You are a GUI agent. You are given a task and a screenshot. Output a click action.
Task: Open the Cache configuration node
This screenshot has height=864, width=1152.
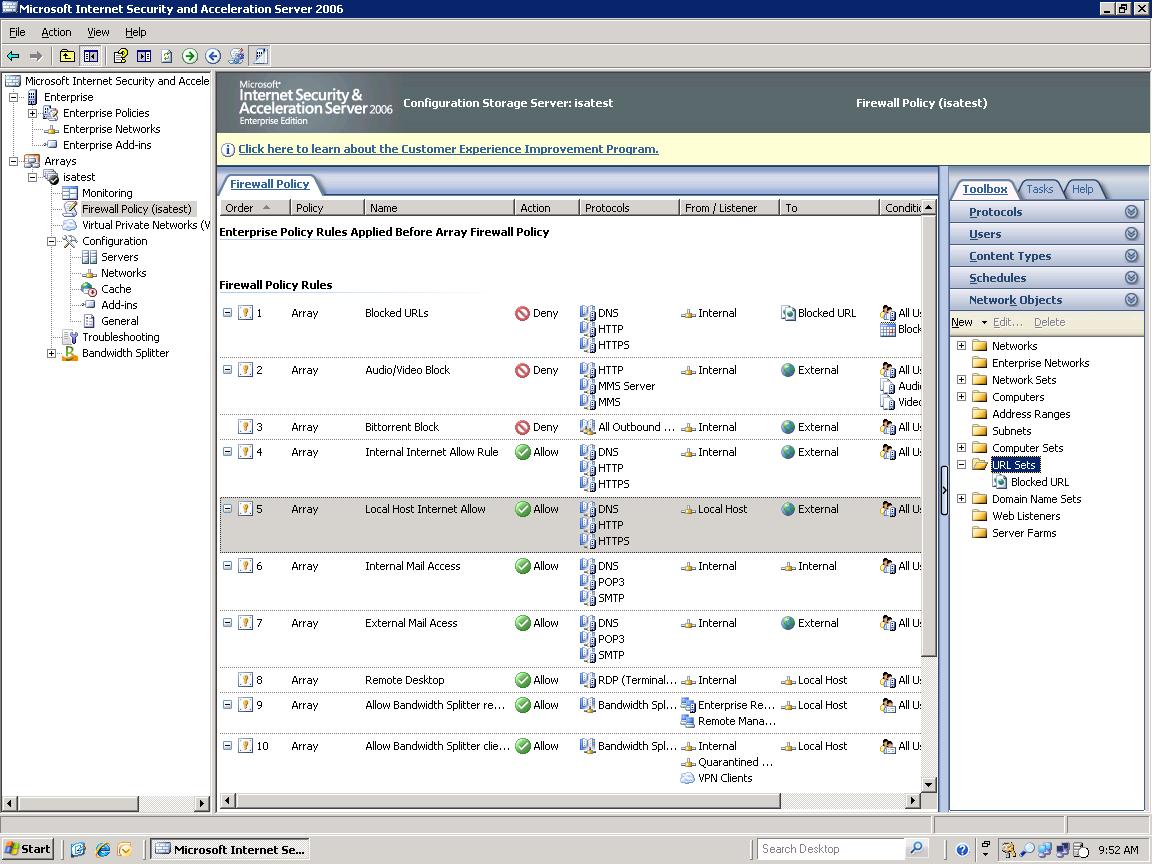tap(116, 289)
